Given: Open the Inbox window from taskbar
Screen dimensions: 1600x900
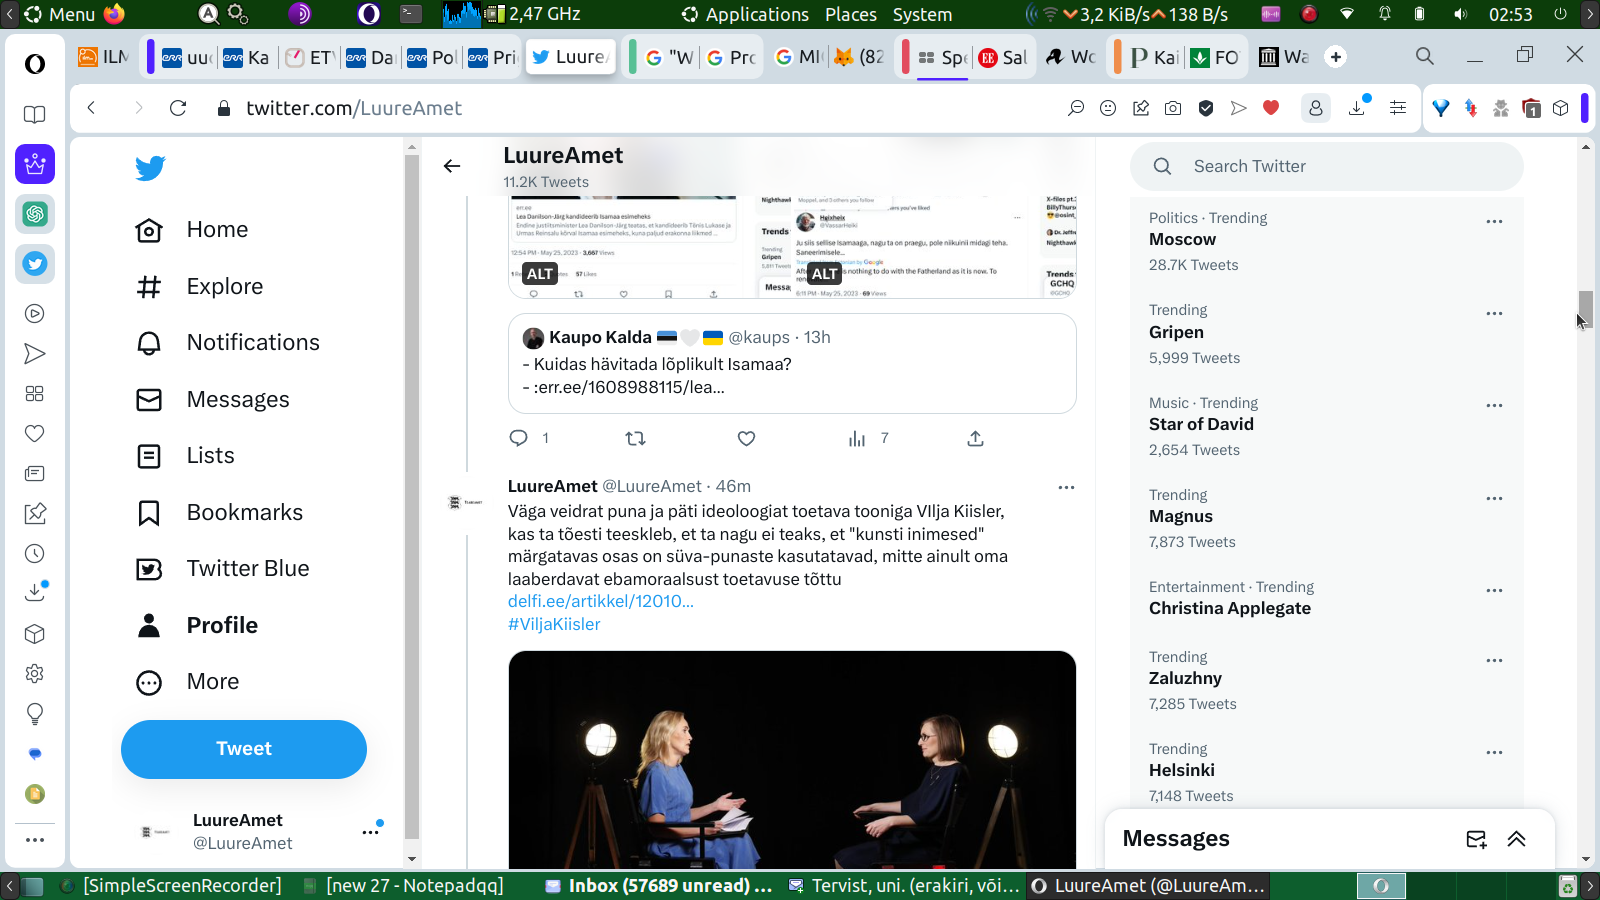Looking at the screenshot, I should pos(659,886).
